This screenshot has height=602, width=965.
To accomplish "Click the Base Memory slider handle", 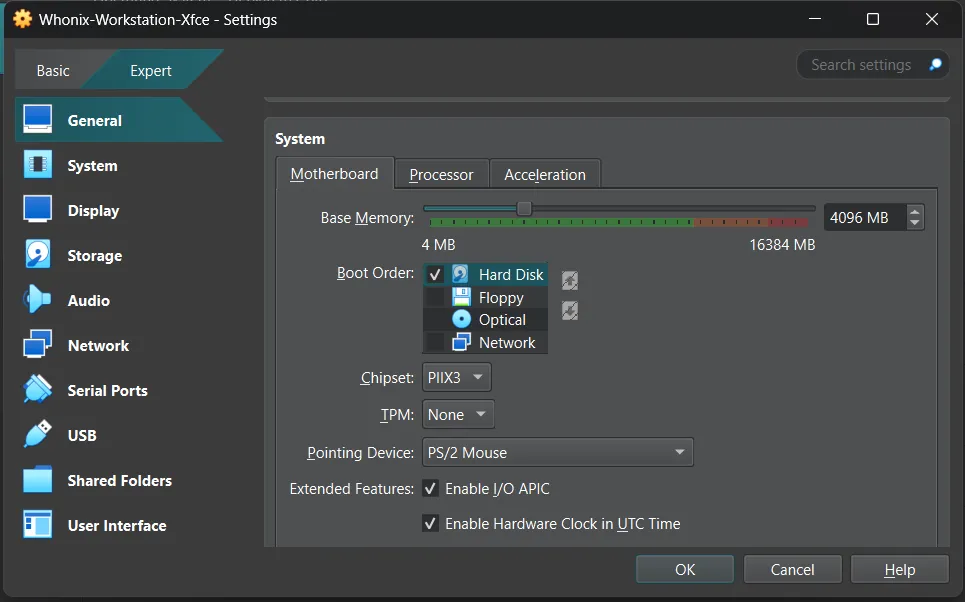I will [524, 209].
